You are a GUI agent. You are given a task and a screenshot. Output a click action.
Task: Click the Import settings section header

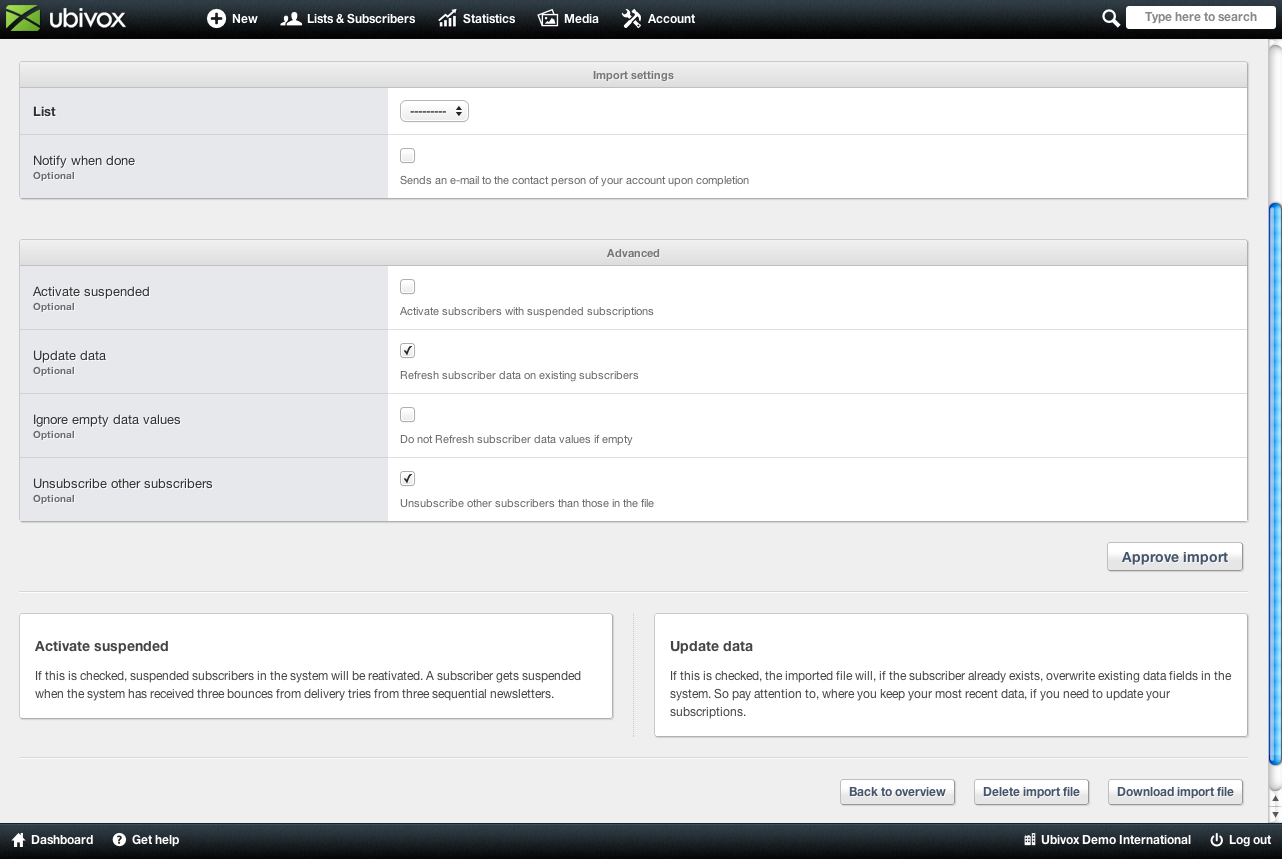pyautogui.click(x=633, y=75)
